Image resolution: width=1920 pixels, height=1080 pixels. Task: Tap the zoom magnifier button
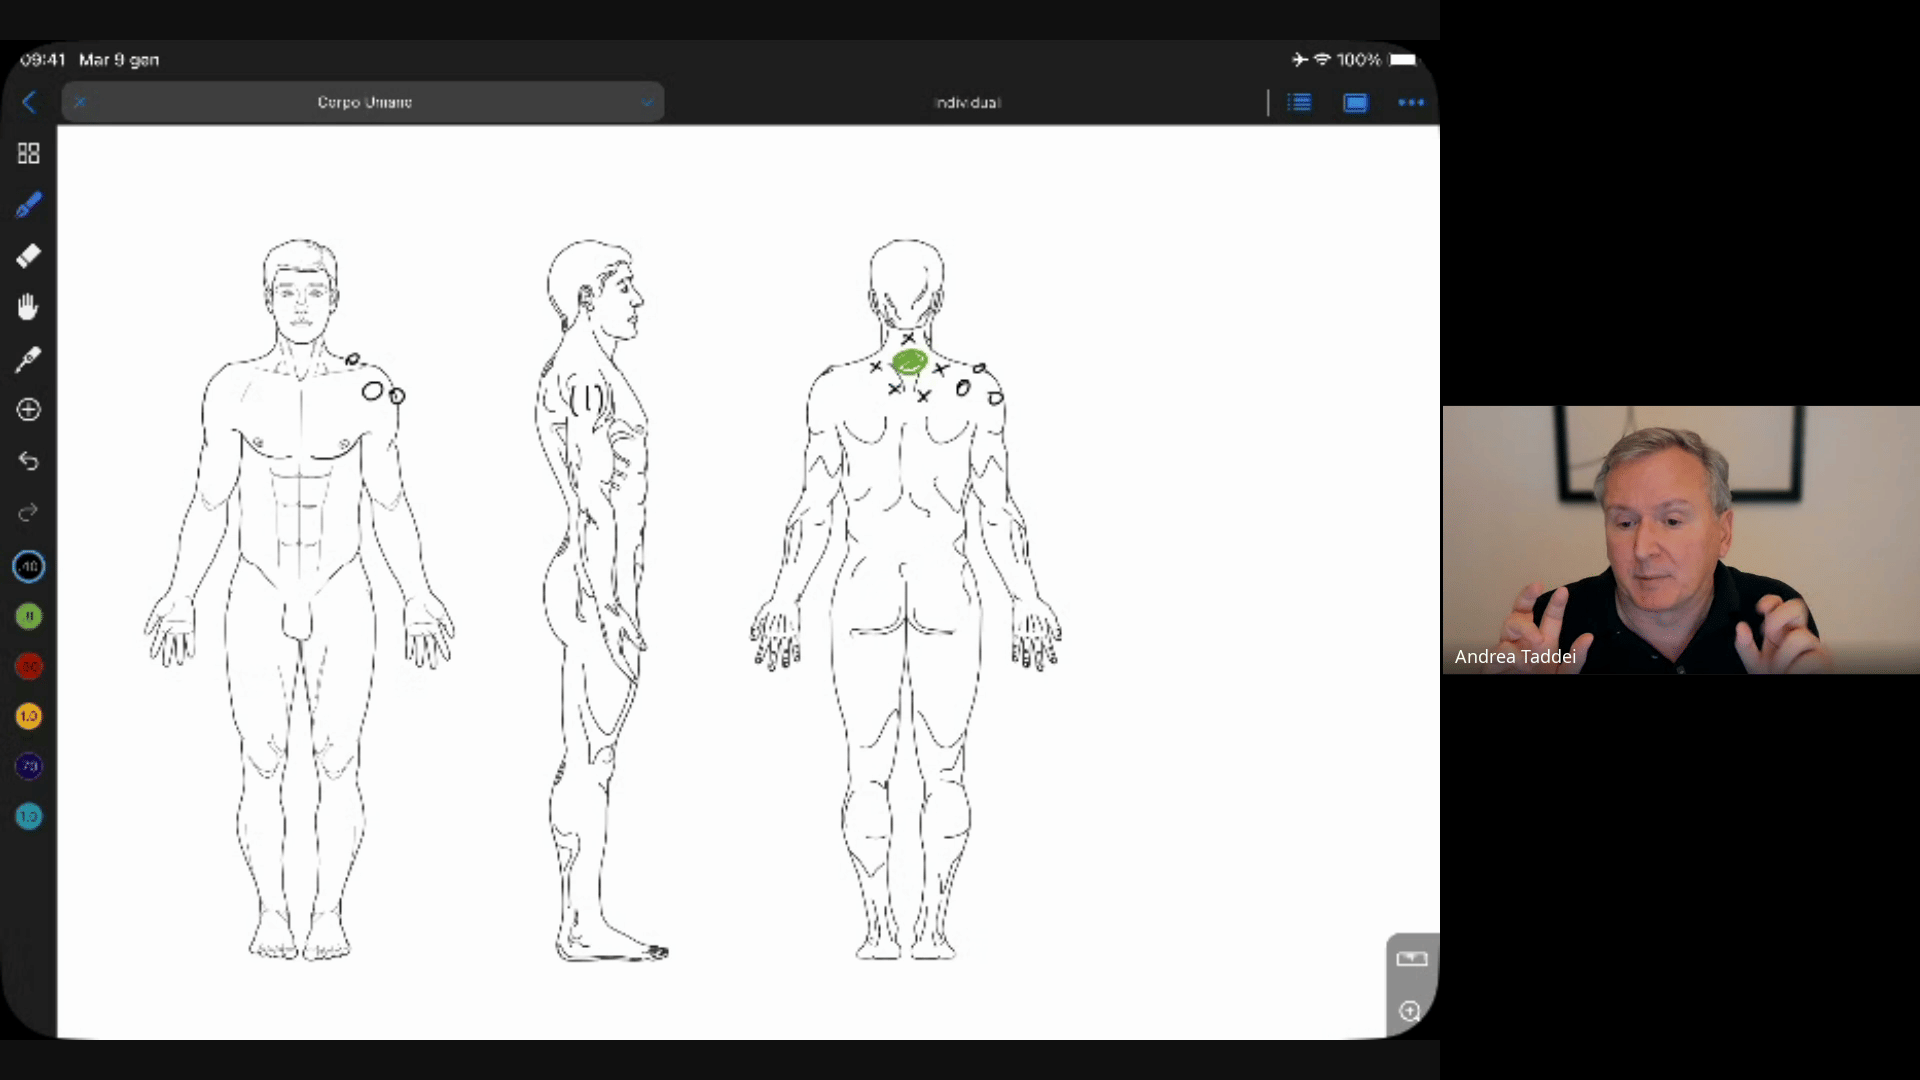[x=1410, y=1011]
